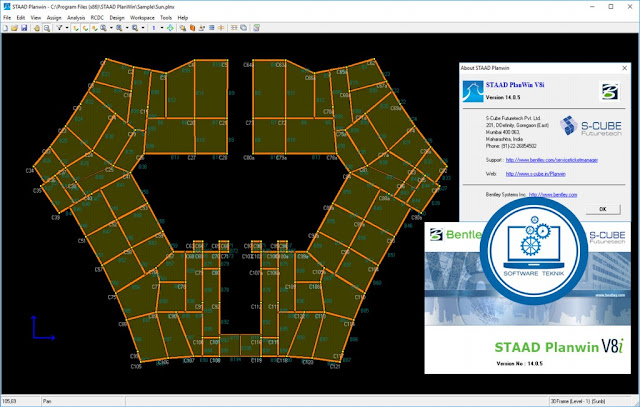Open the Analysis menu

76,18
